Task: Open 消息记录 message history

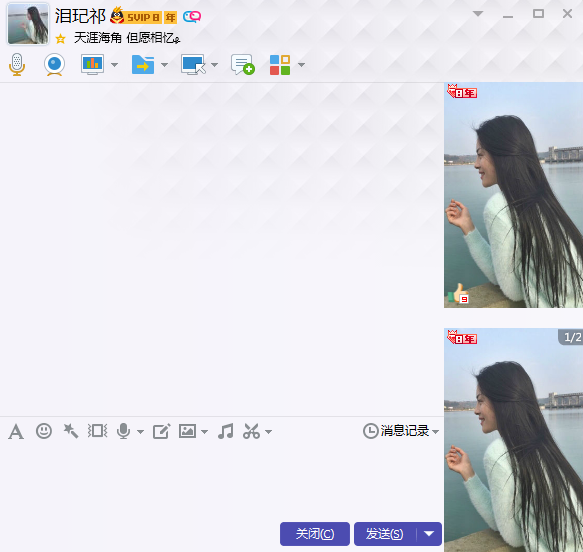Action: (401, 431)
